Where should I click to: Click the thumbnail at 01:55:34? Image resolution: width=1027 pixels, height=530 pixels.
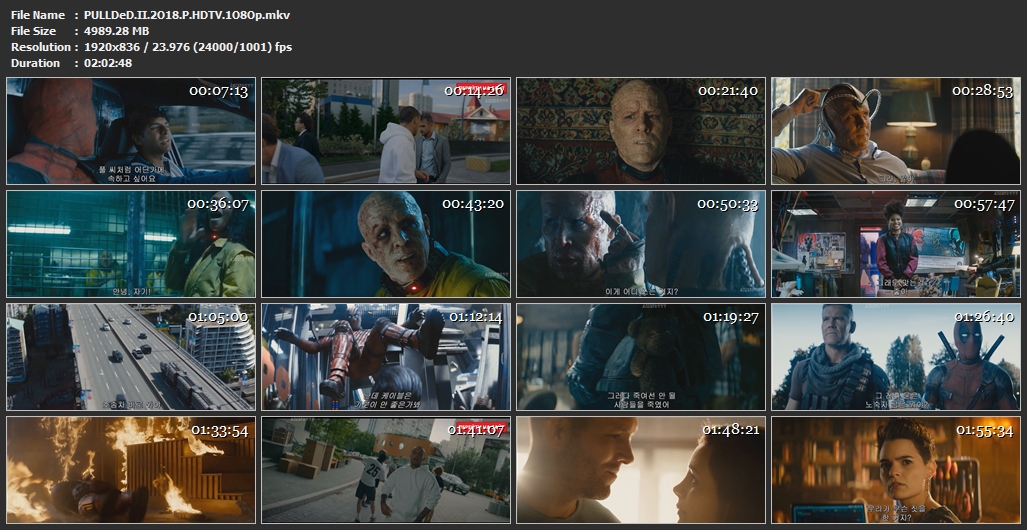(x=895, y=470)
